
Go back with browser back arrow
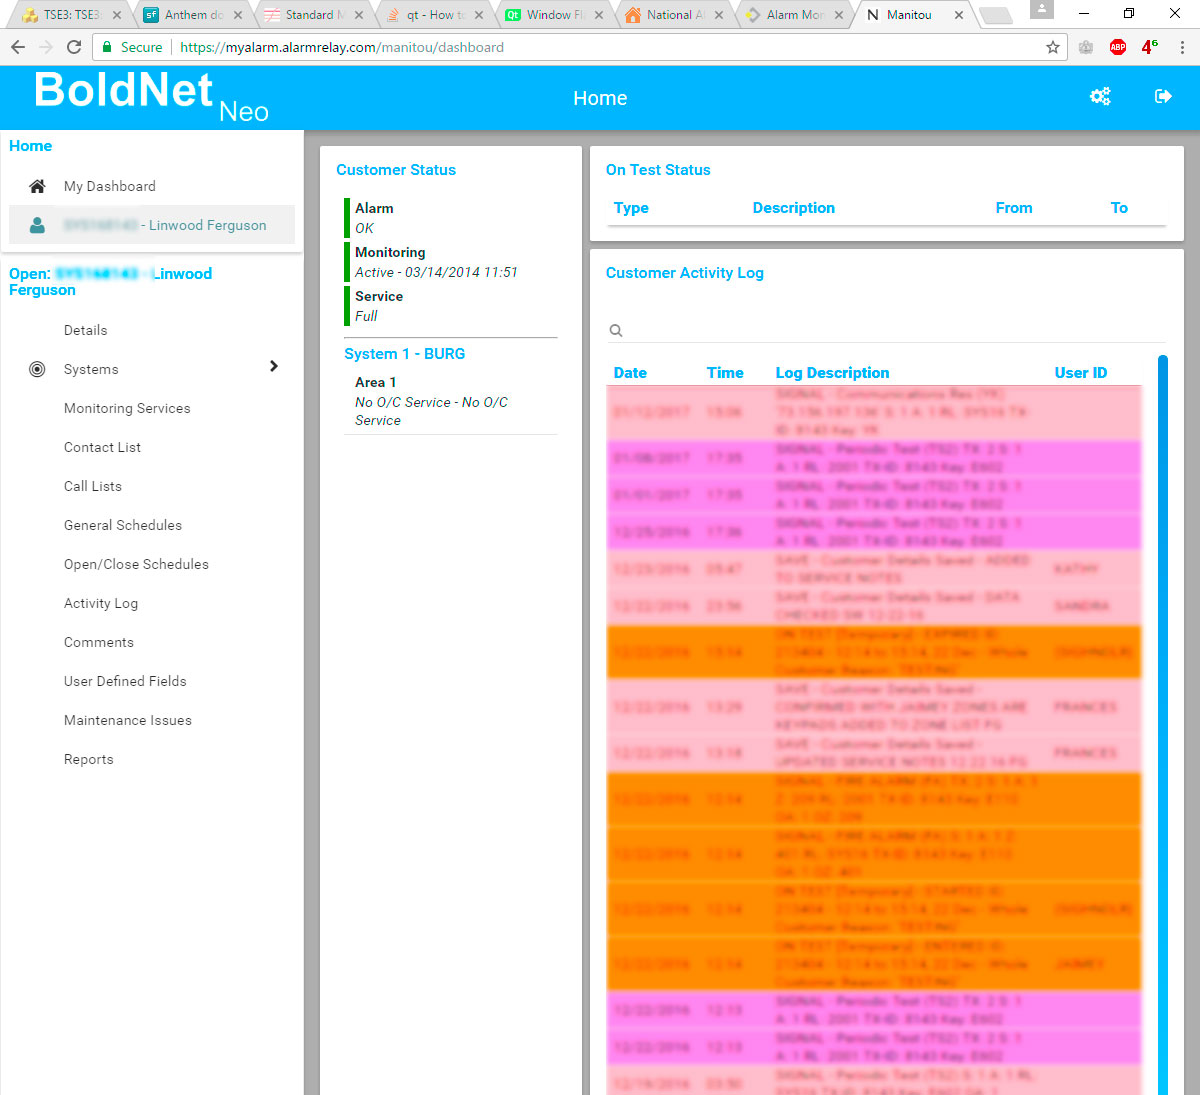click(18, 47)
